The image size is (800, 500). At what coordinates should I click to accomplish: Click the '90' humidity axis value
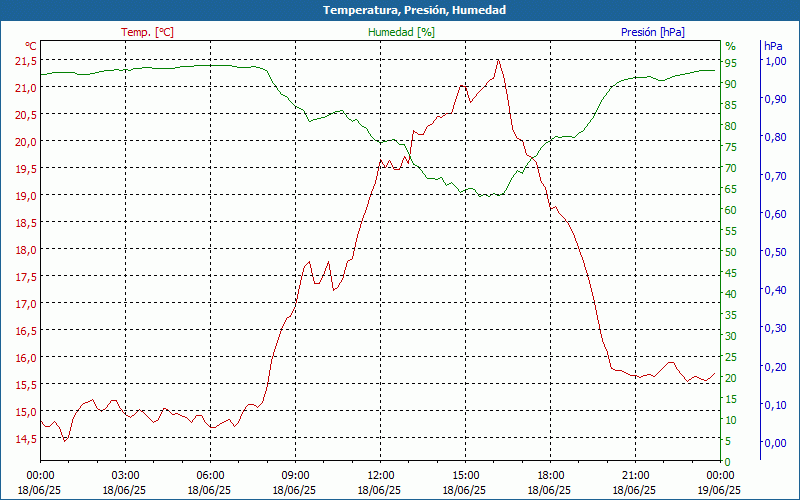[x=731, y=84]
